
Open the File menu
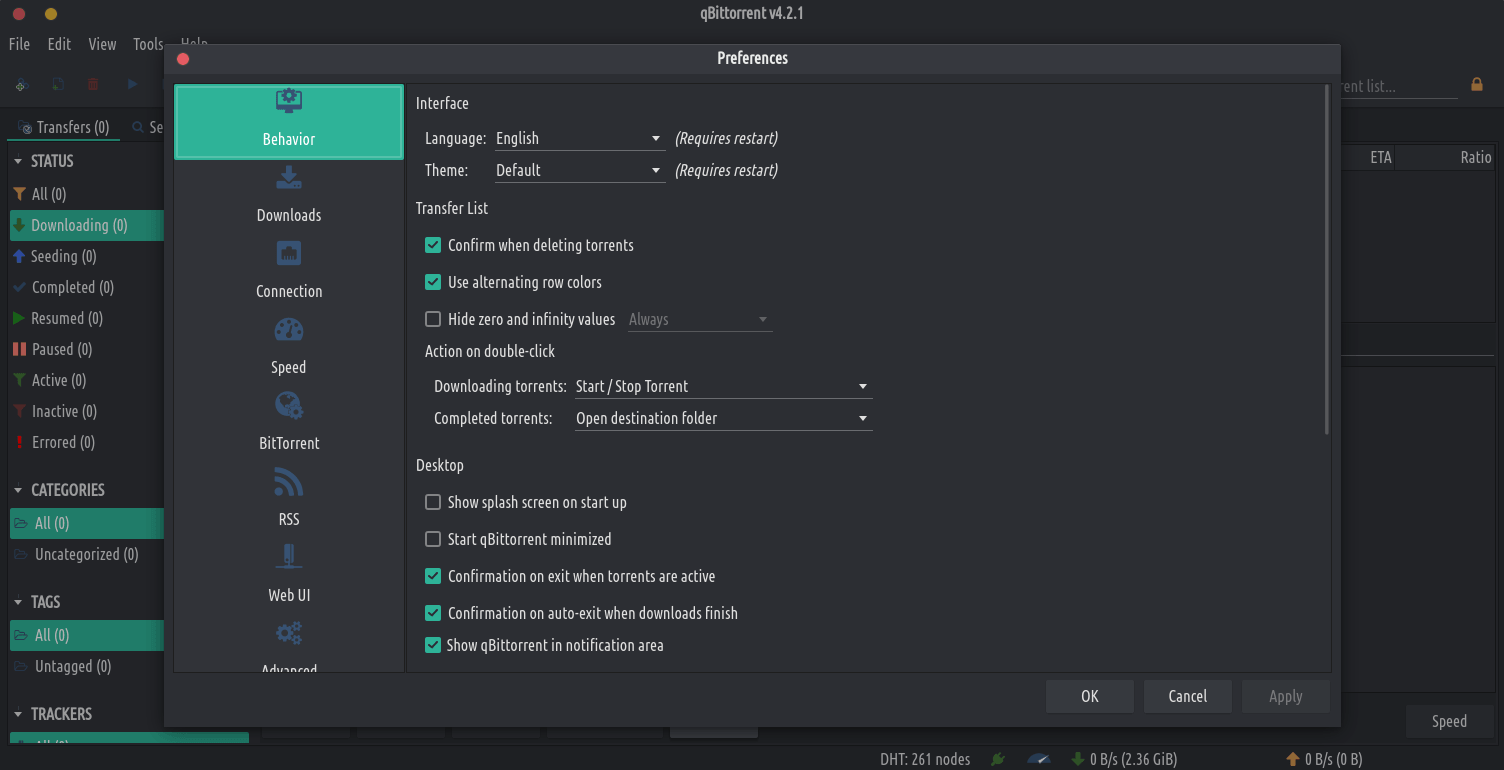[x=19, y=44]
